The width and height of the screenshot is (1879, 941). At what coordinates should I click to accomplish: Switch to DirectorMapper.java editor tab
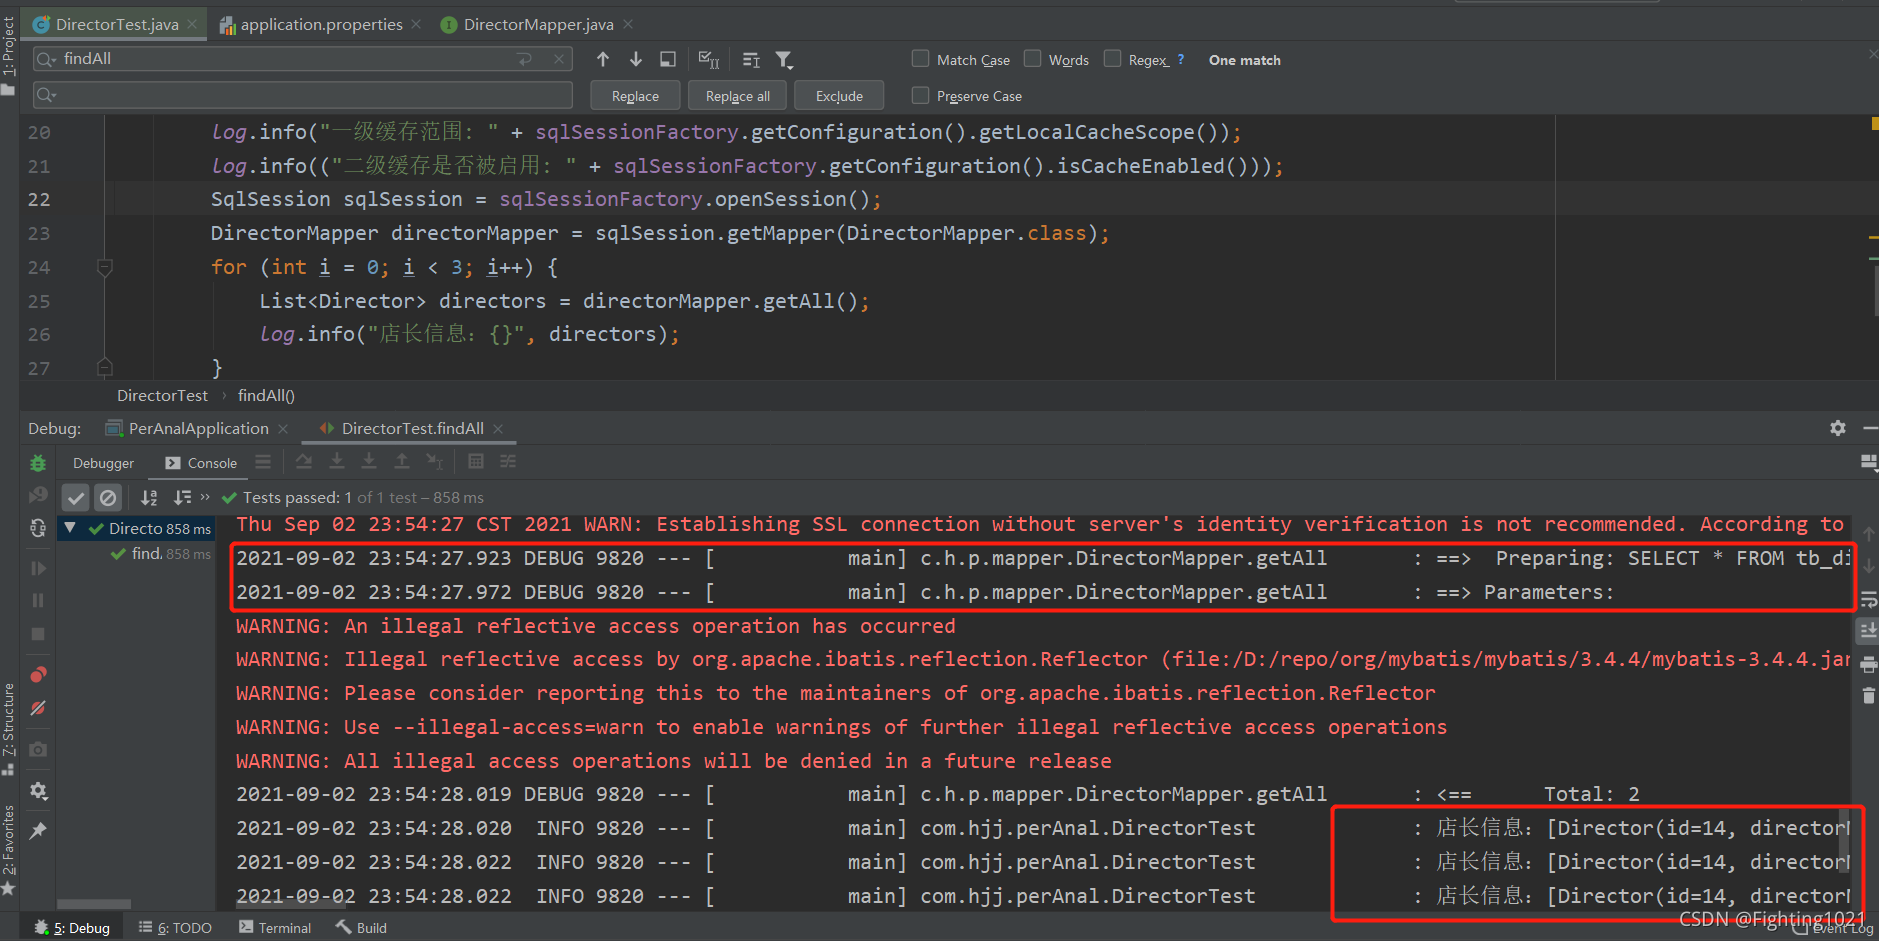pos(538,24)
